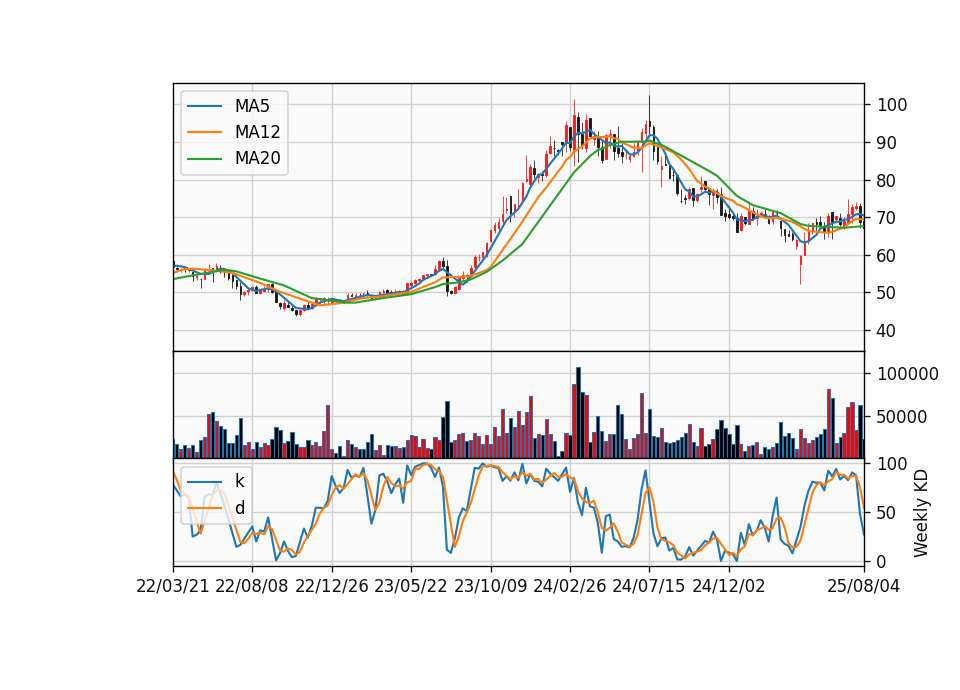The height and width of the screenshot is (690, 960).
Task: Click the 23/10/09 date tick label
Action: (490, 586)
